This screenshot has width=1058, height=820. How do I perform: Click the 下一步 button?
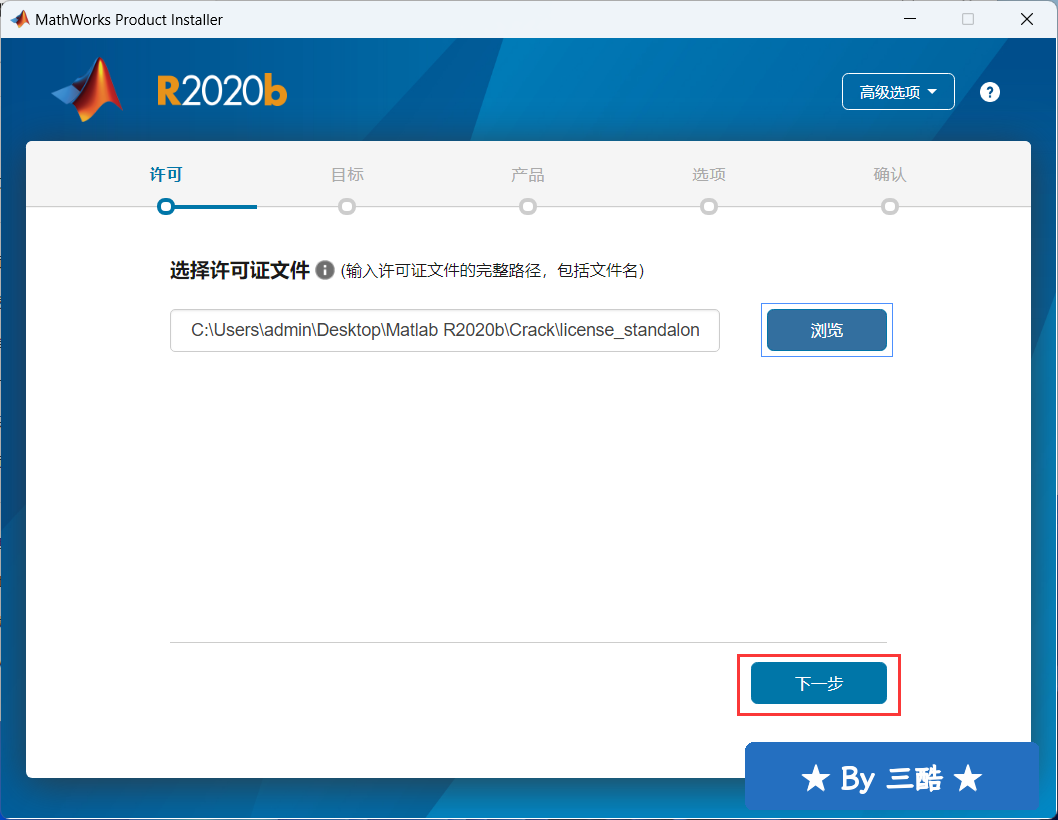818,683
